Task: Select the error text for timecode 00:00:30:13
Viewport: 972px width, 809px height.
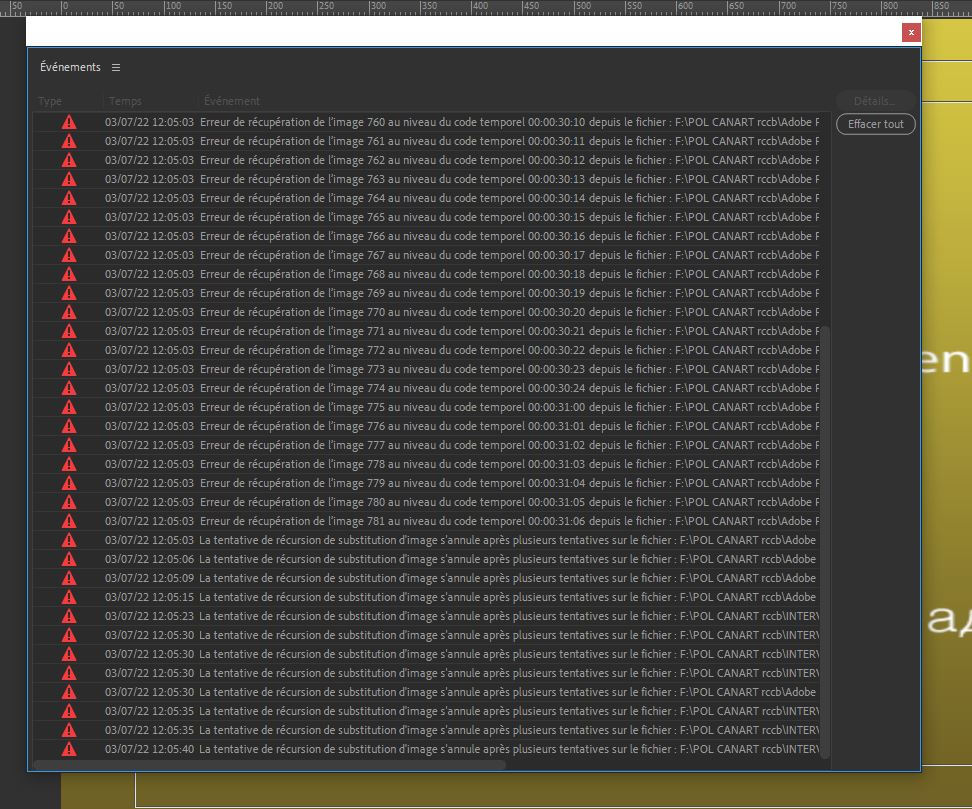Action: click(510, 179)
